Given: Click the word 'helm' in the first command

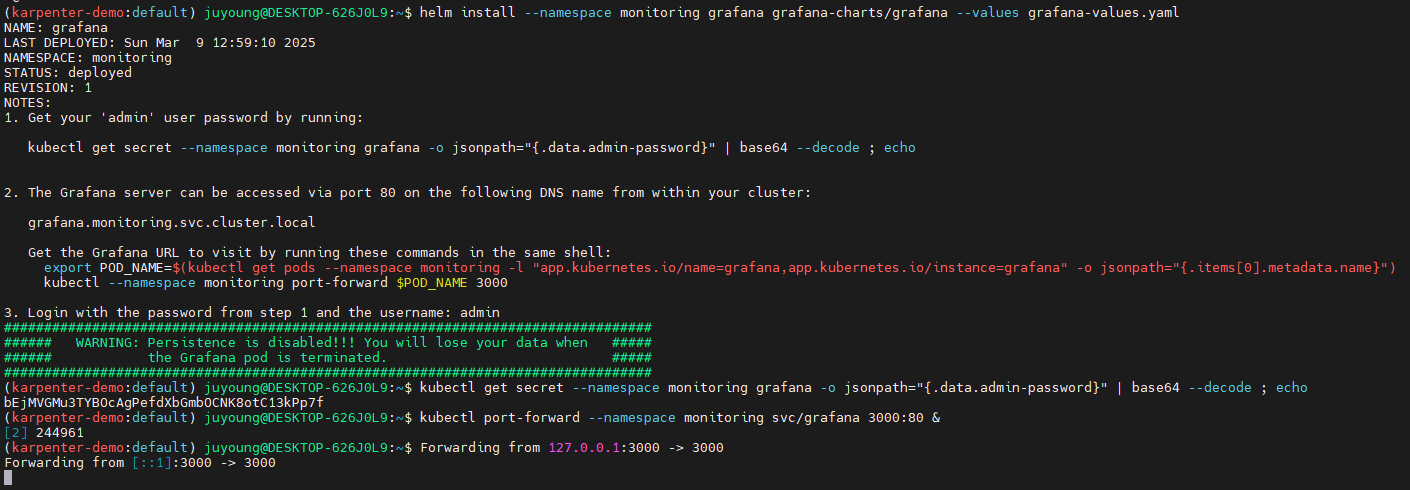Looking at the screenshot, I should (x=435, y=12).
